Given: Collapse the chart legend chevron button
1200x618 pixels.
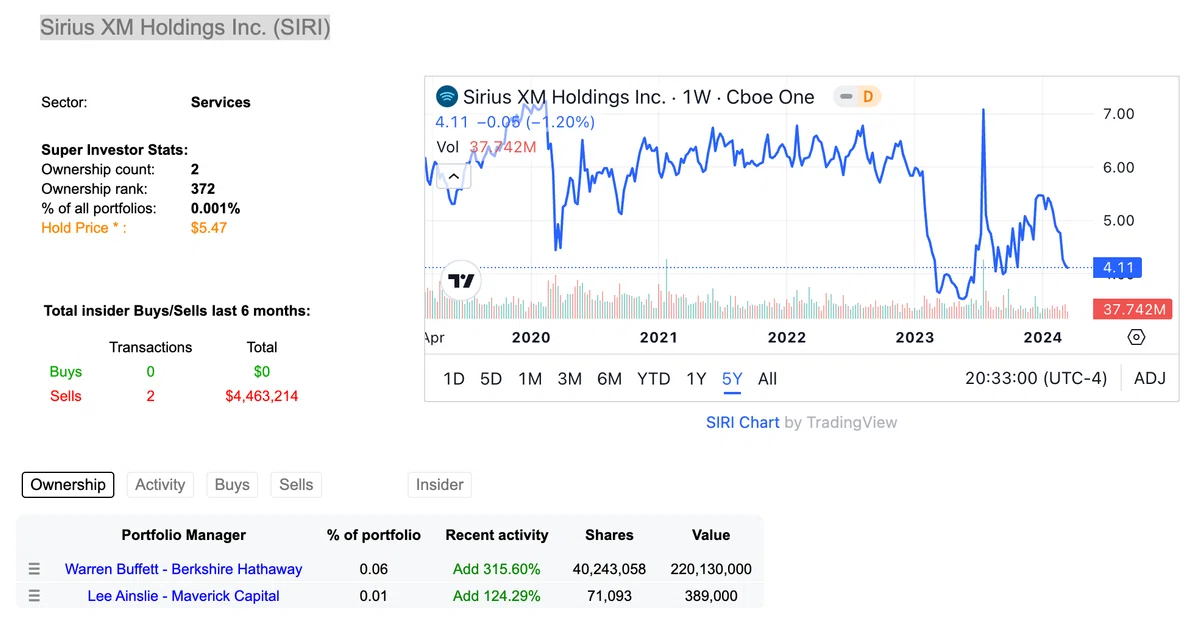Looking at the screenshot, I should click(453, 177).
